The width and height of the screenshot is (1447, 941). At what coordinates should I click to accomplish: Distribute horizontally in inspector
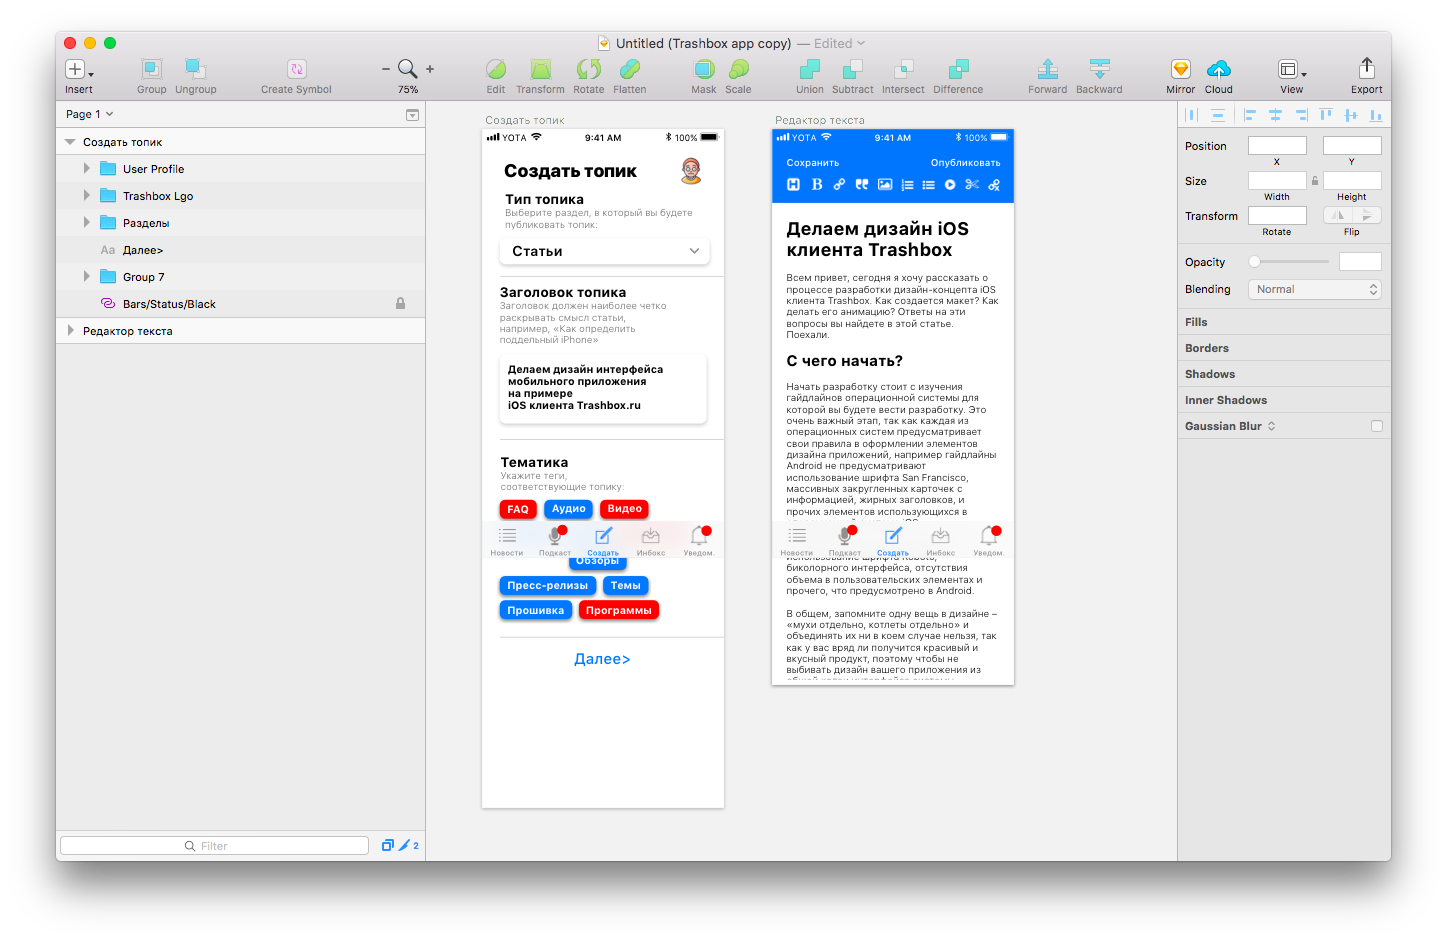click(x=1191, y=115)
